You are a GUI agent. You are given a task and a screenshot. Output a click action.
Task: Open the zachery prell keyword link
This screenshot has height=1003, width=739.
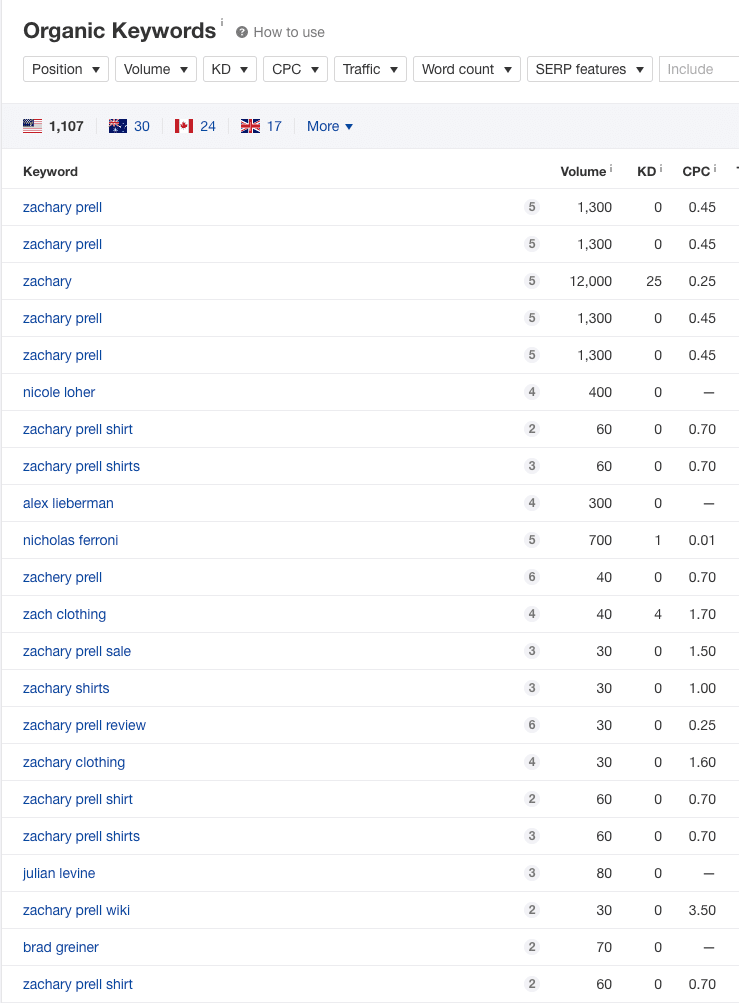(63, 578)
